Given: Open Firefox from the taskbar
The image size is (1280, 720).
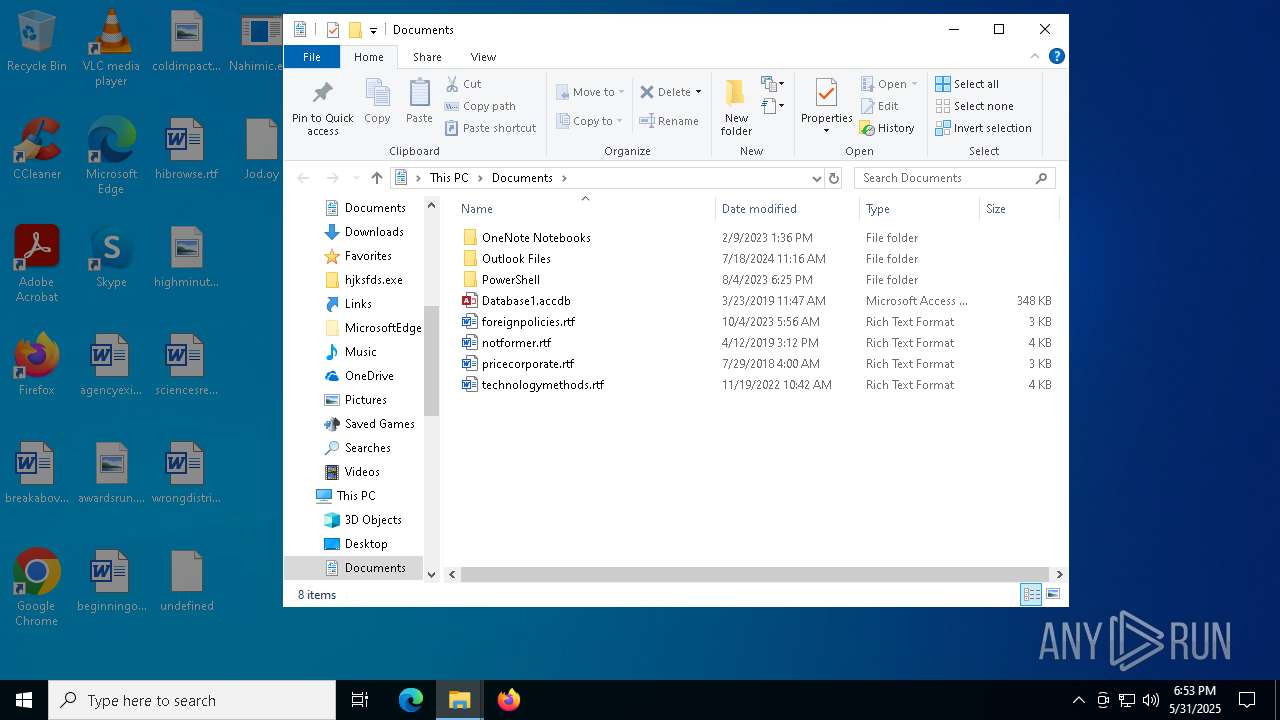Looking at the screenshot, I should pyautogui.click(x=509, y=700).
